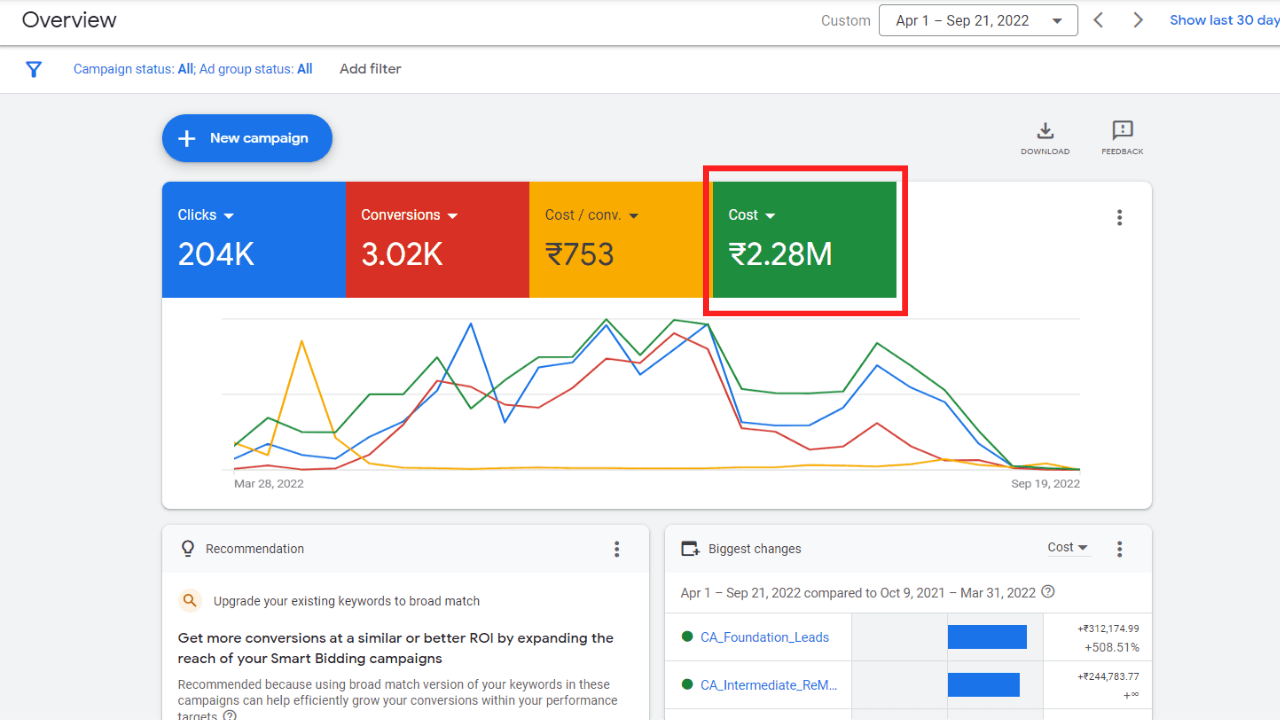Click the Sep 19, 2022 chart axis label
Image resolution: width=1280 pixels, height=720 pixels.
[x=1046, y=484]
